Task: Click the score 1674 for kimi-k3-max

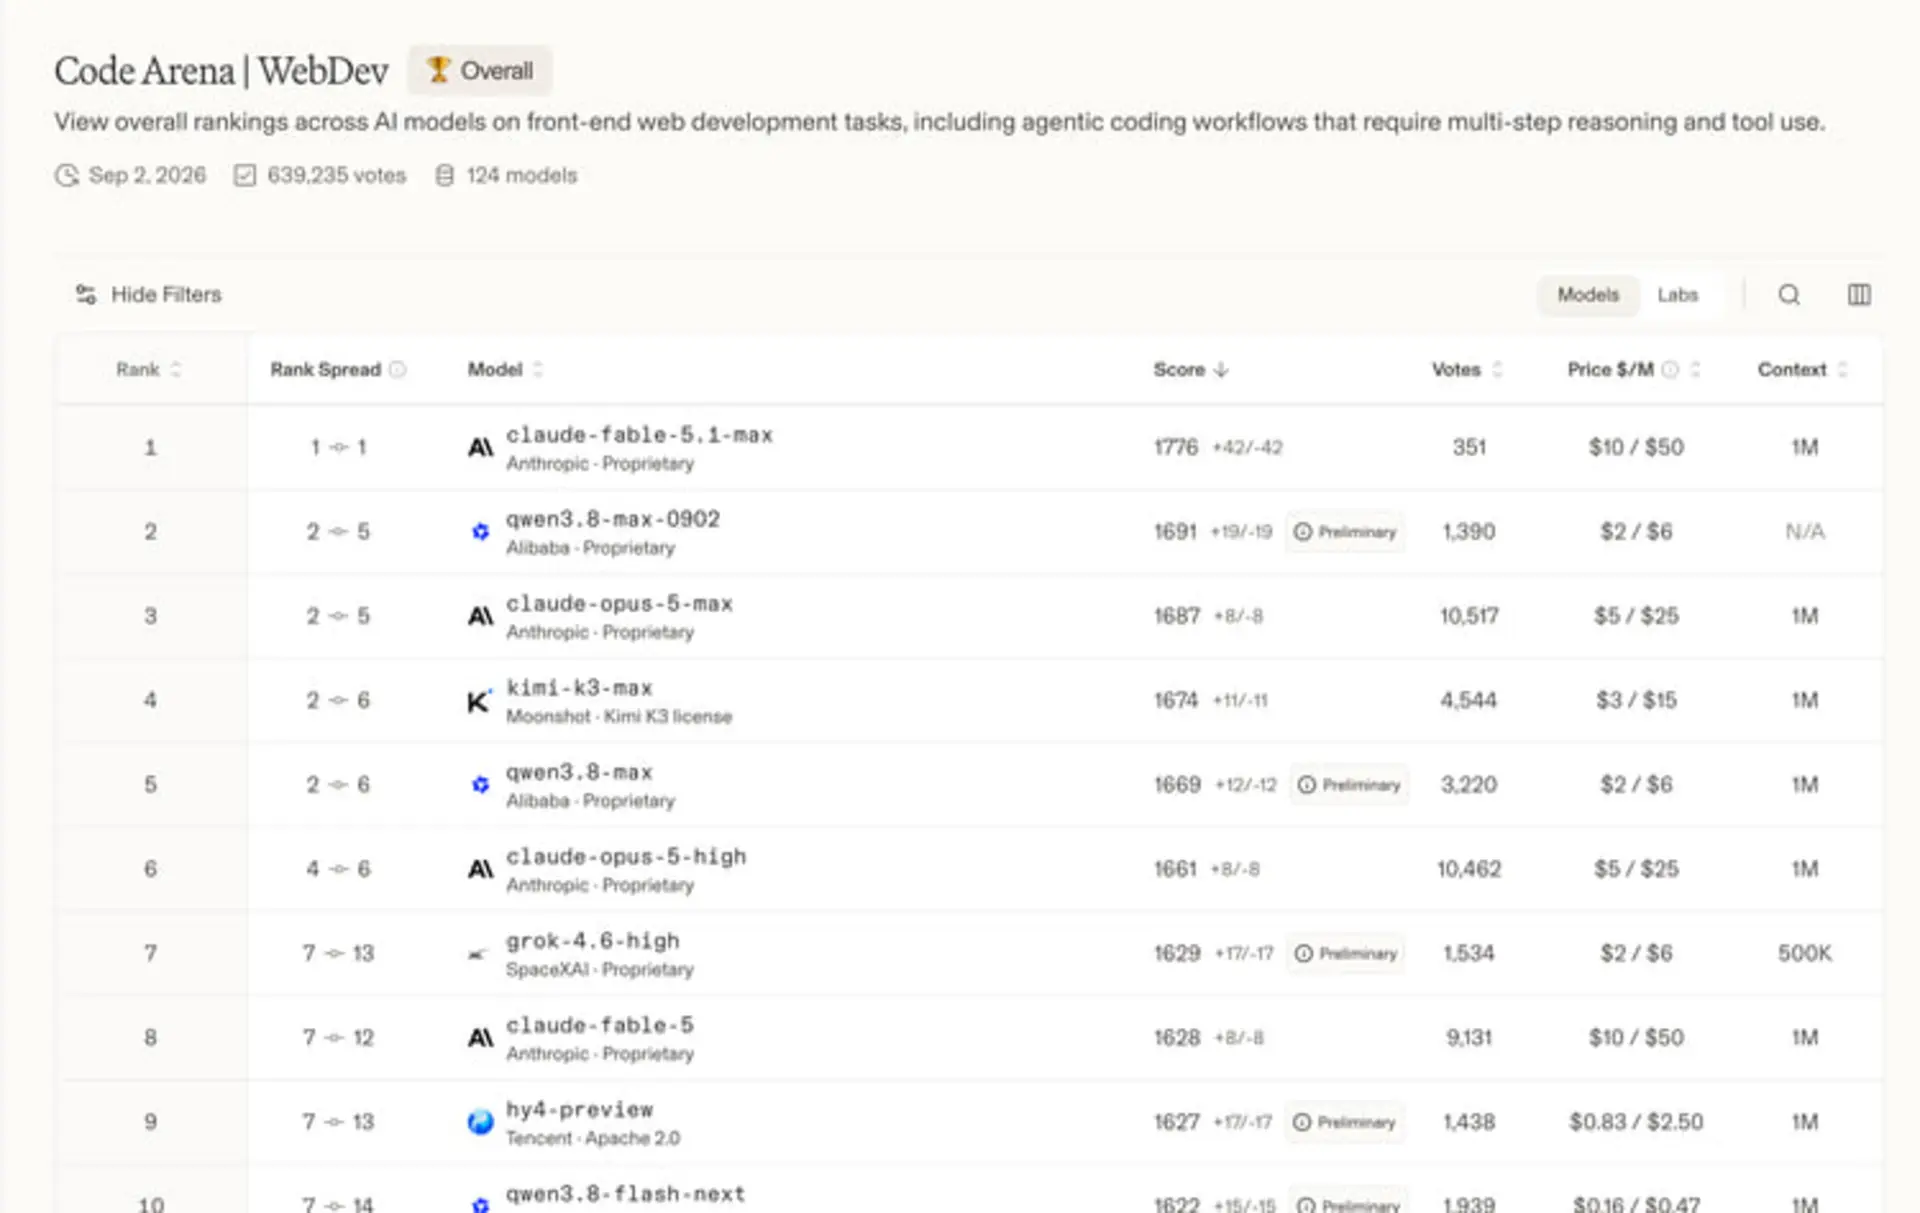Action: pyautogui.click(x=1176, y=700)
